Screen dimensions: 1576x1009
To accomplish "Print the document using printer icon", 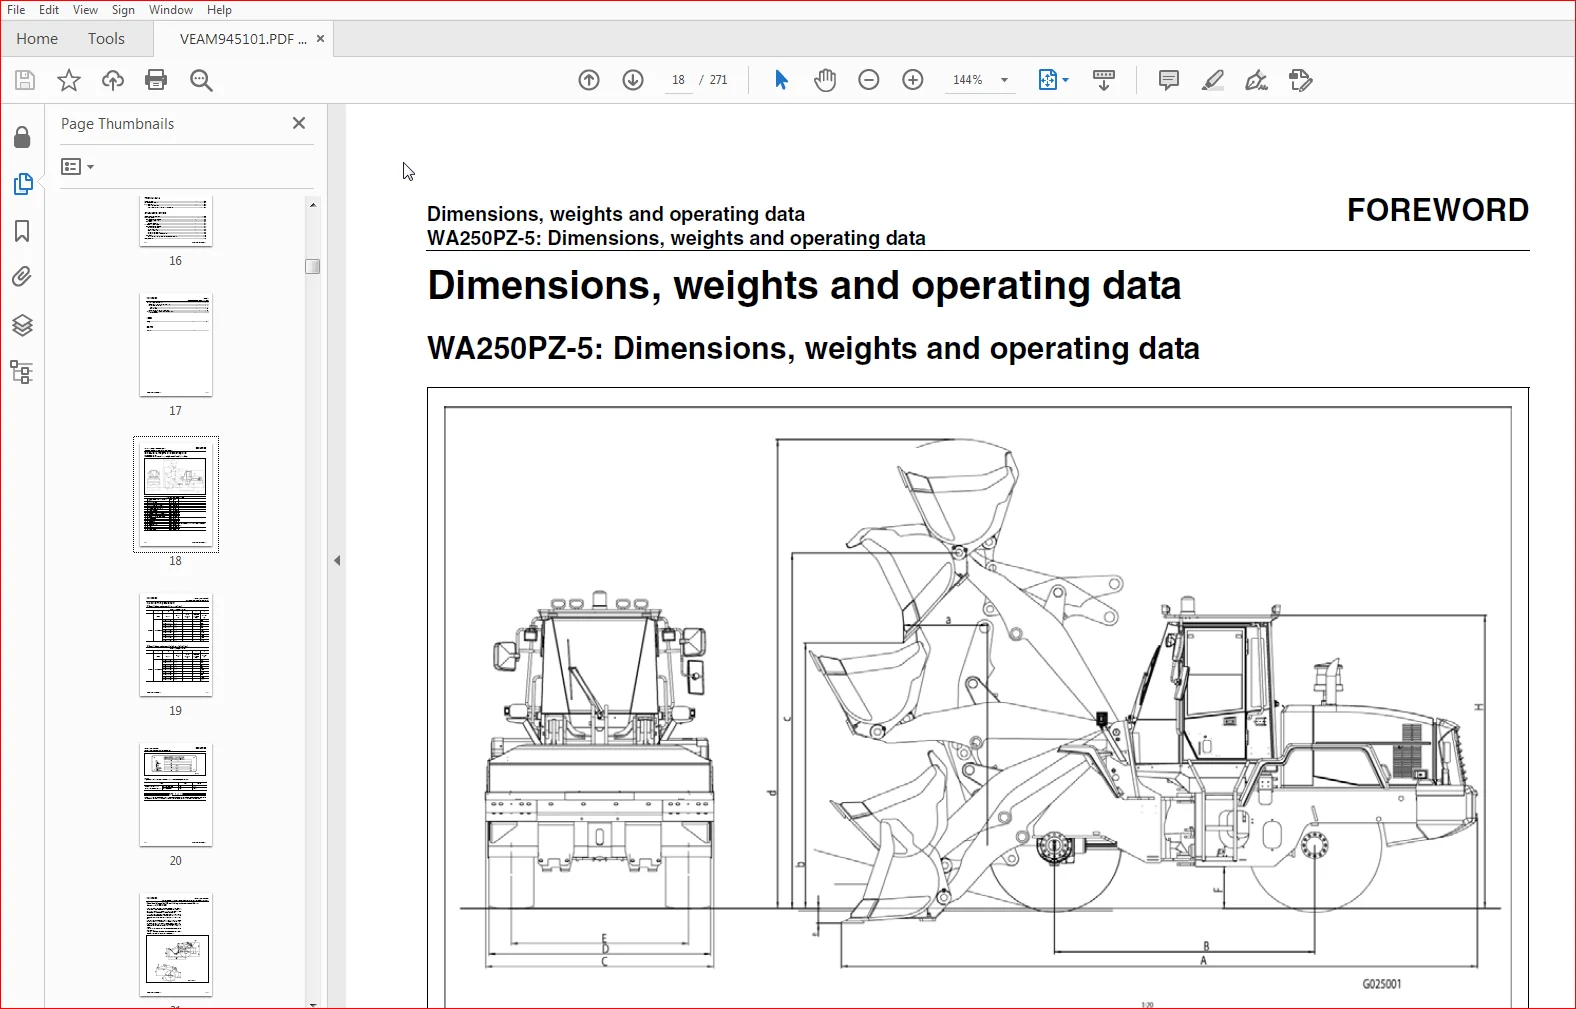I will pyautogui.click(x=156, y=80).
